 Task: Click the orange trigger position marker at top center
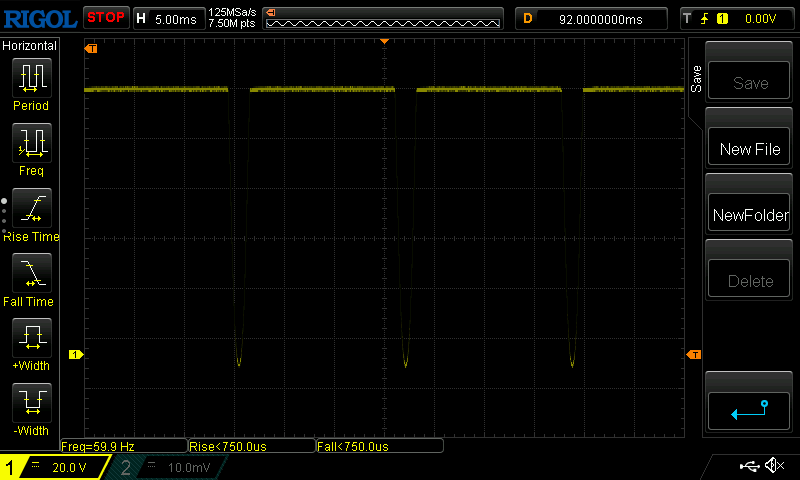pyautogui.click(x=384, y=41)
